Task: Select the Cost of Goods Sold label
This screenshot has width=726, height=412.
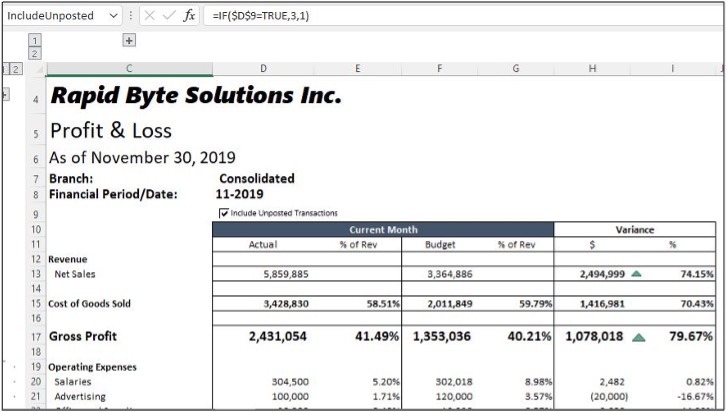Action: [x=89, y=304]
